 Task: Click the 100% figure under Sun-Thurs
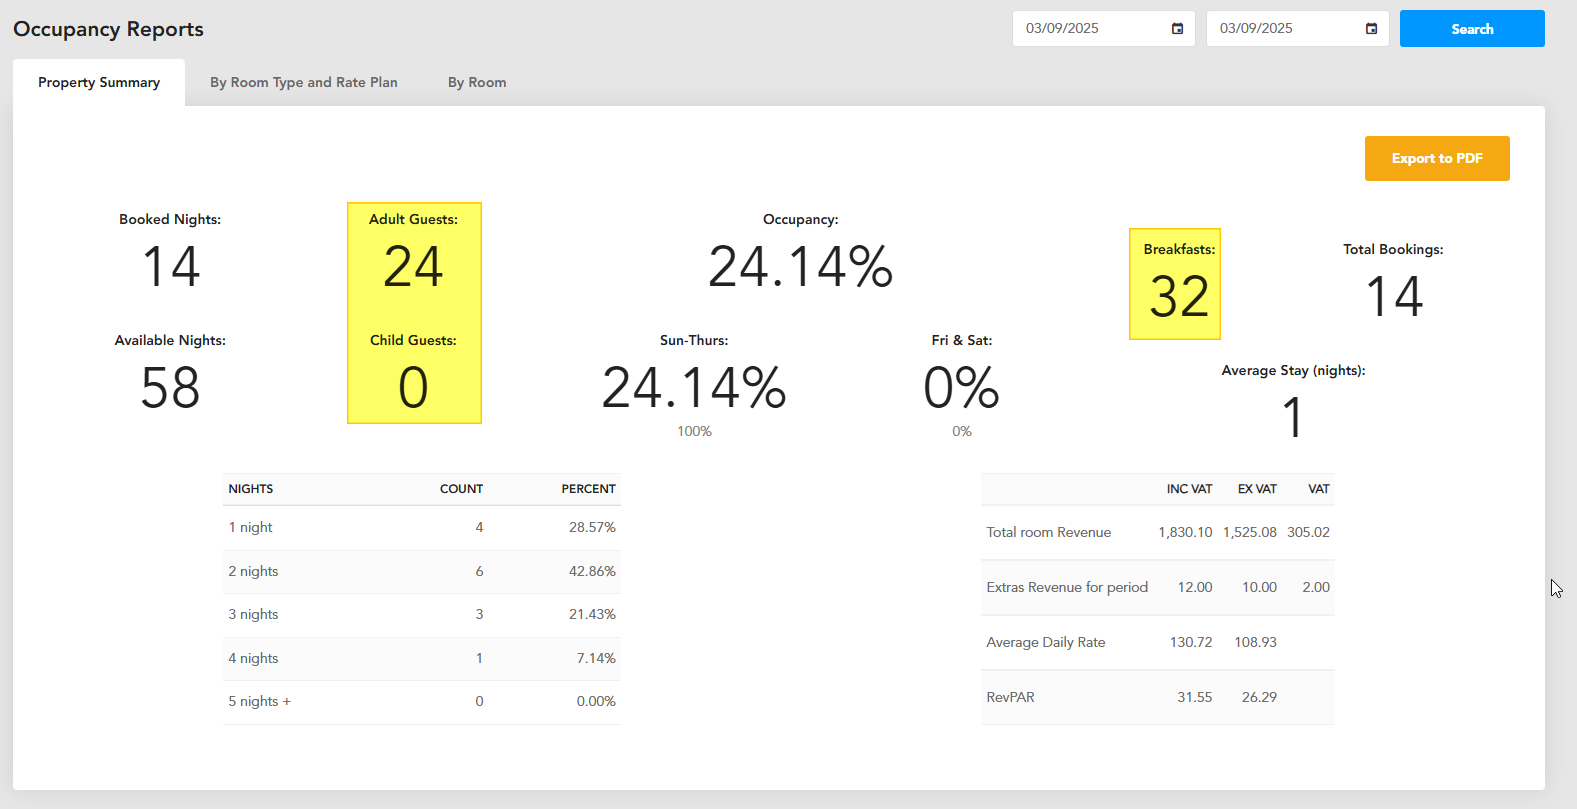point(694,431)
